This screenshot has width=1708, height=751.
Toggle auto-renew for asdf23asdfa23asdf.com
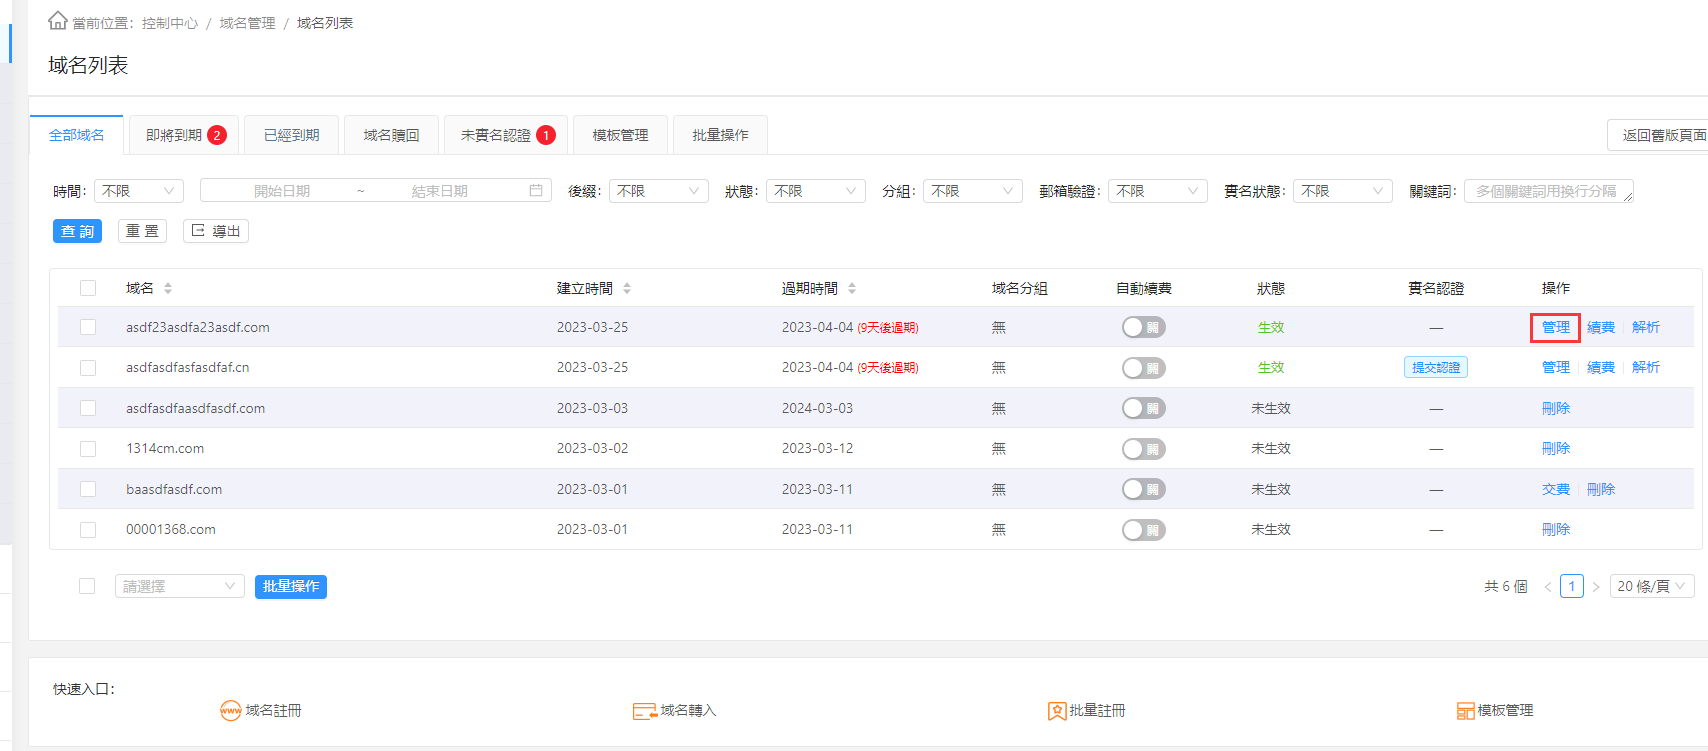coord(1144,327)
